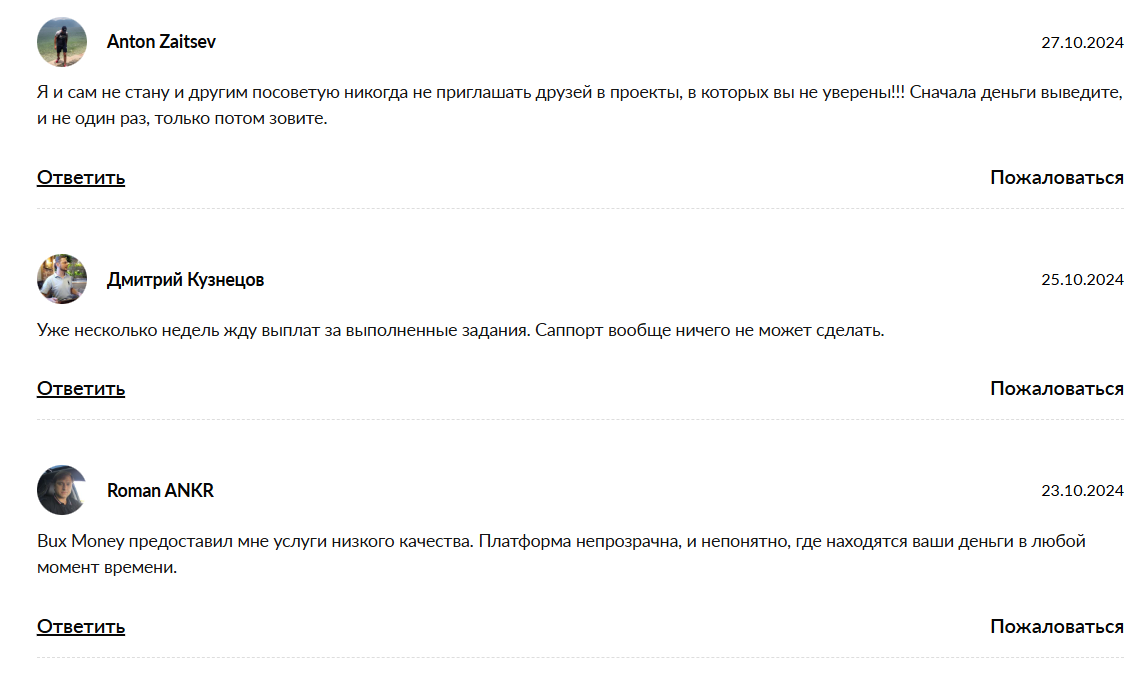Reply to Anton Zaitsev's comment via Ответить

[81, 178]
